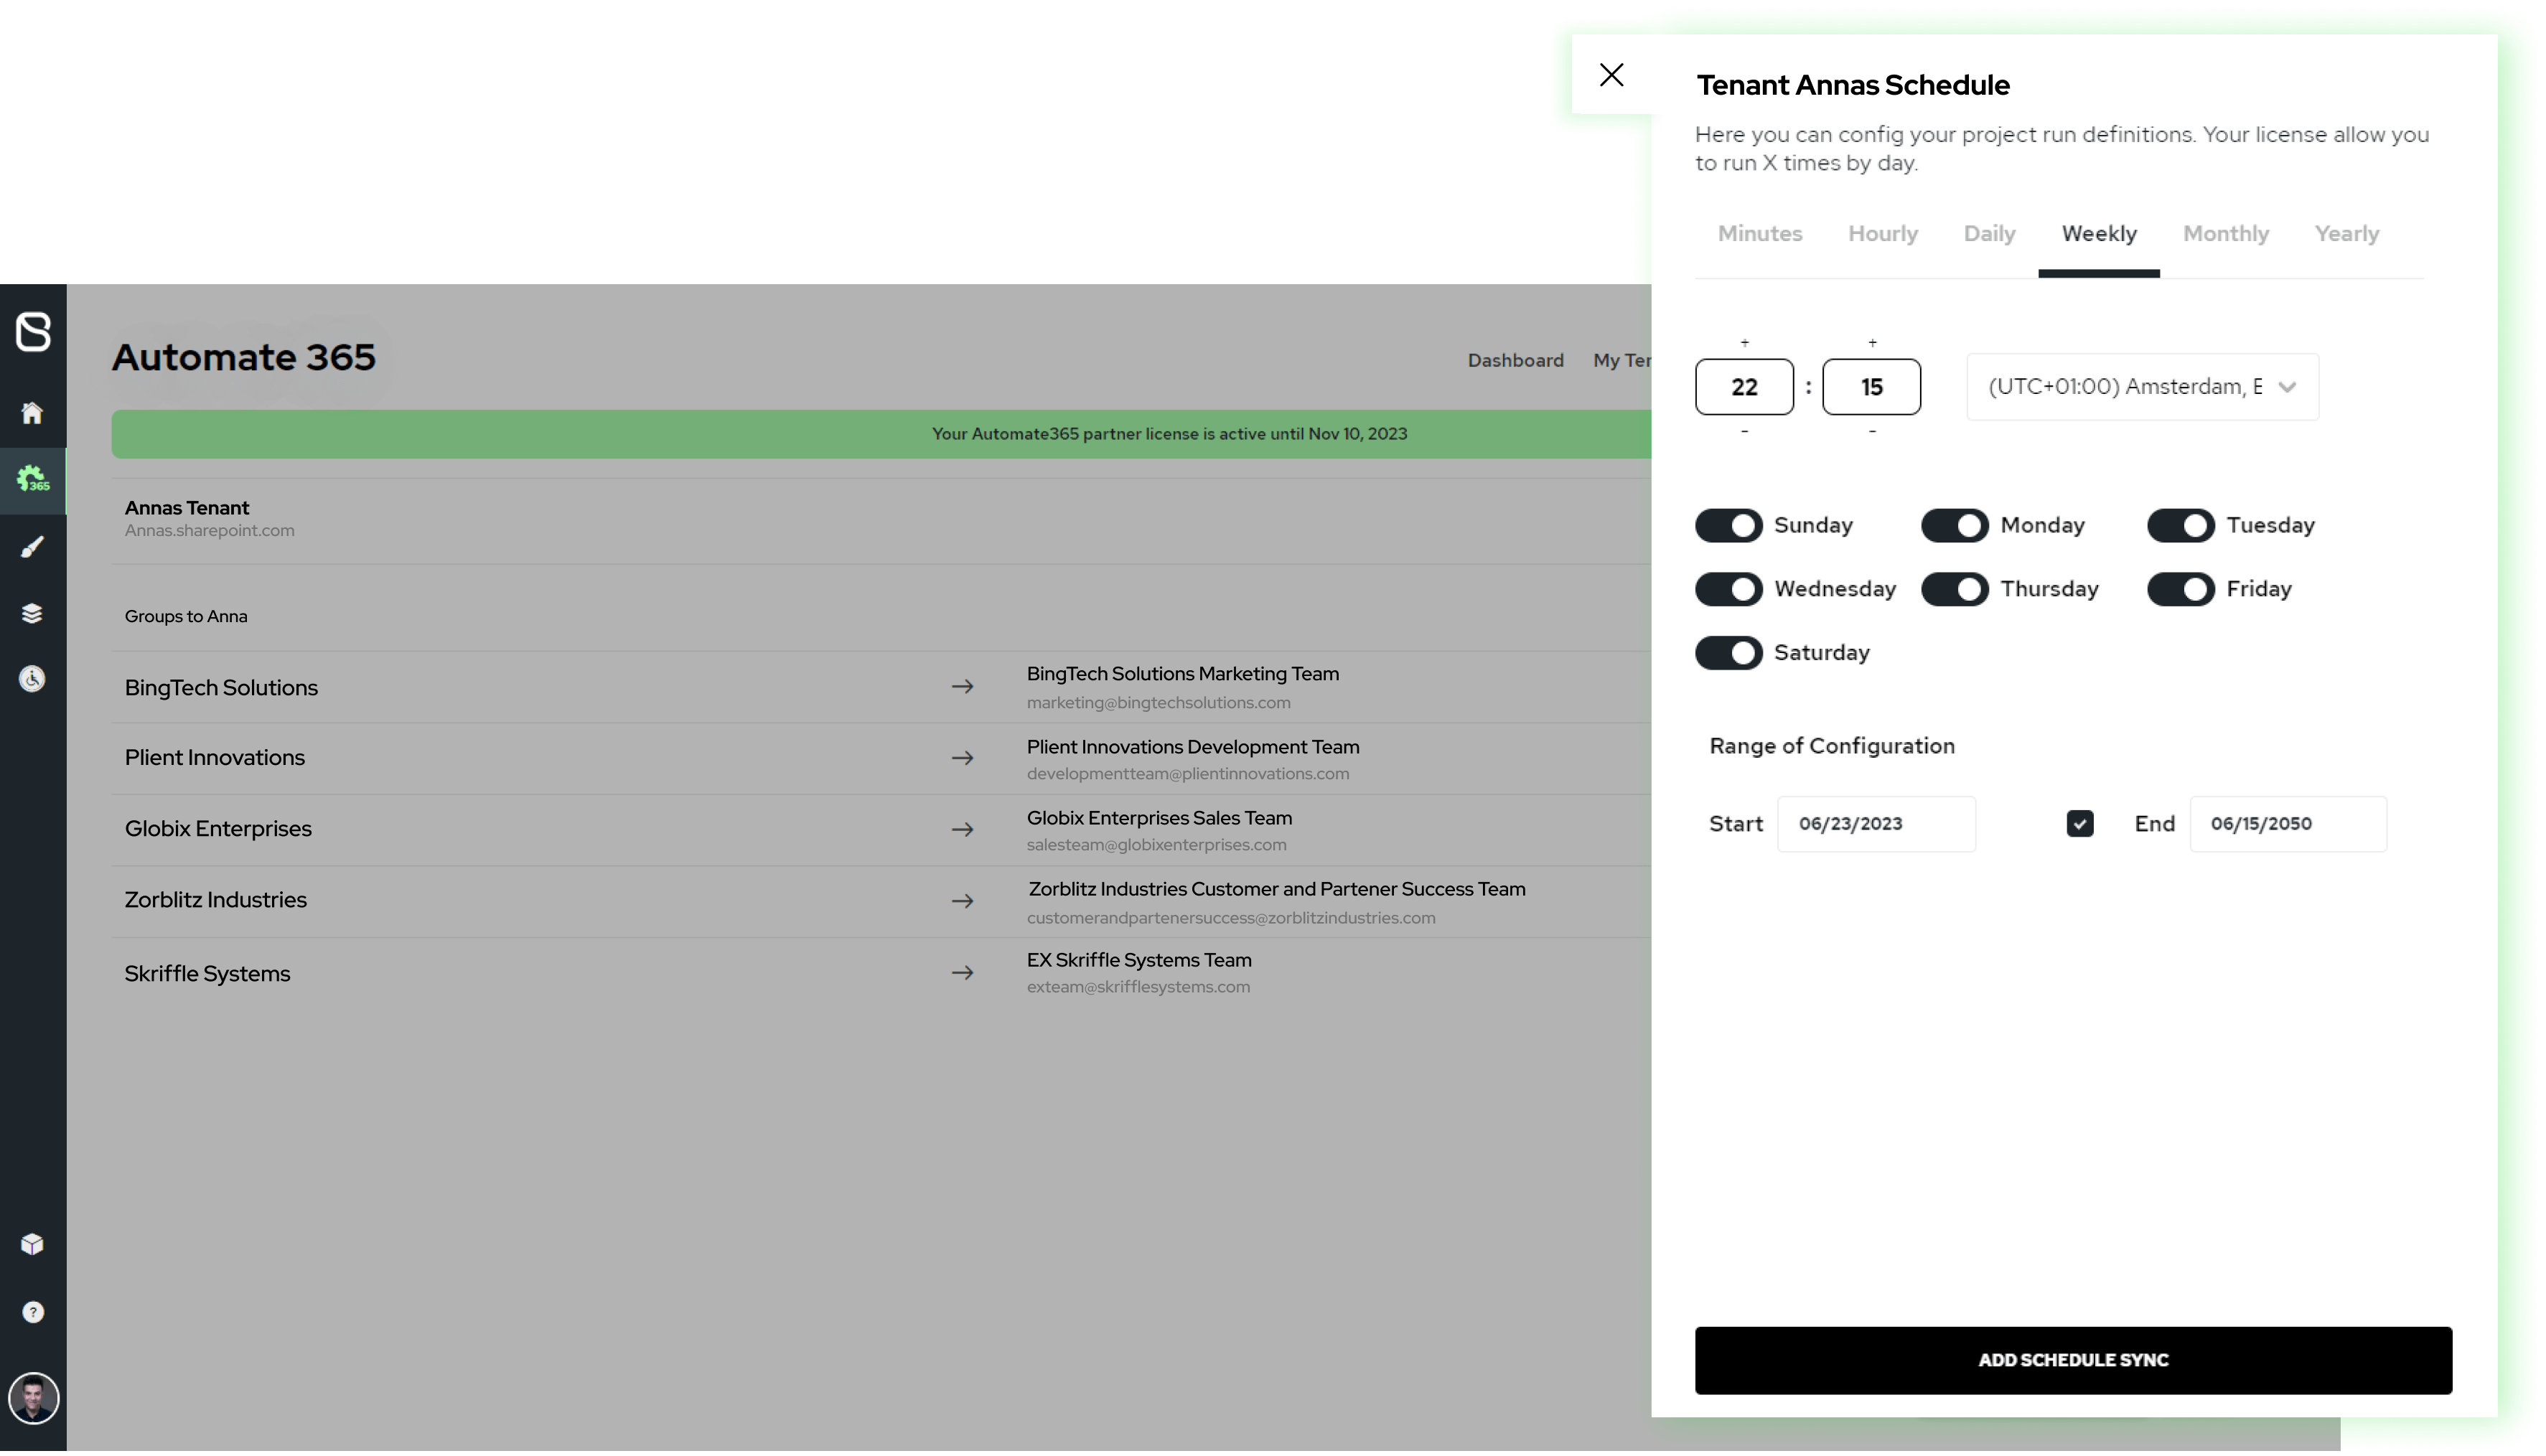Toggle the Saturday switch
2546x1456 pixels.
click(1730, 654)
